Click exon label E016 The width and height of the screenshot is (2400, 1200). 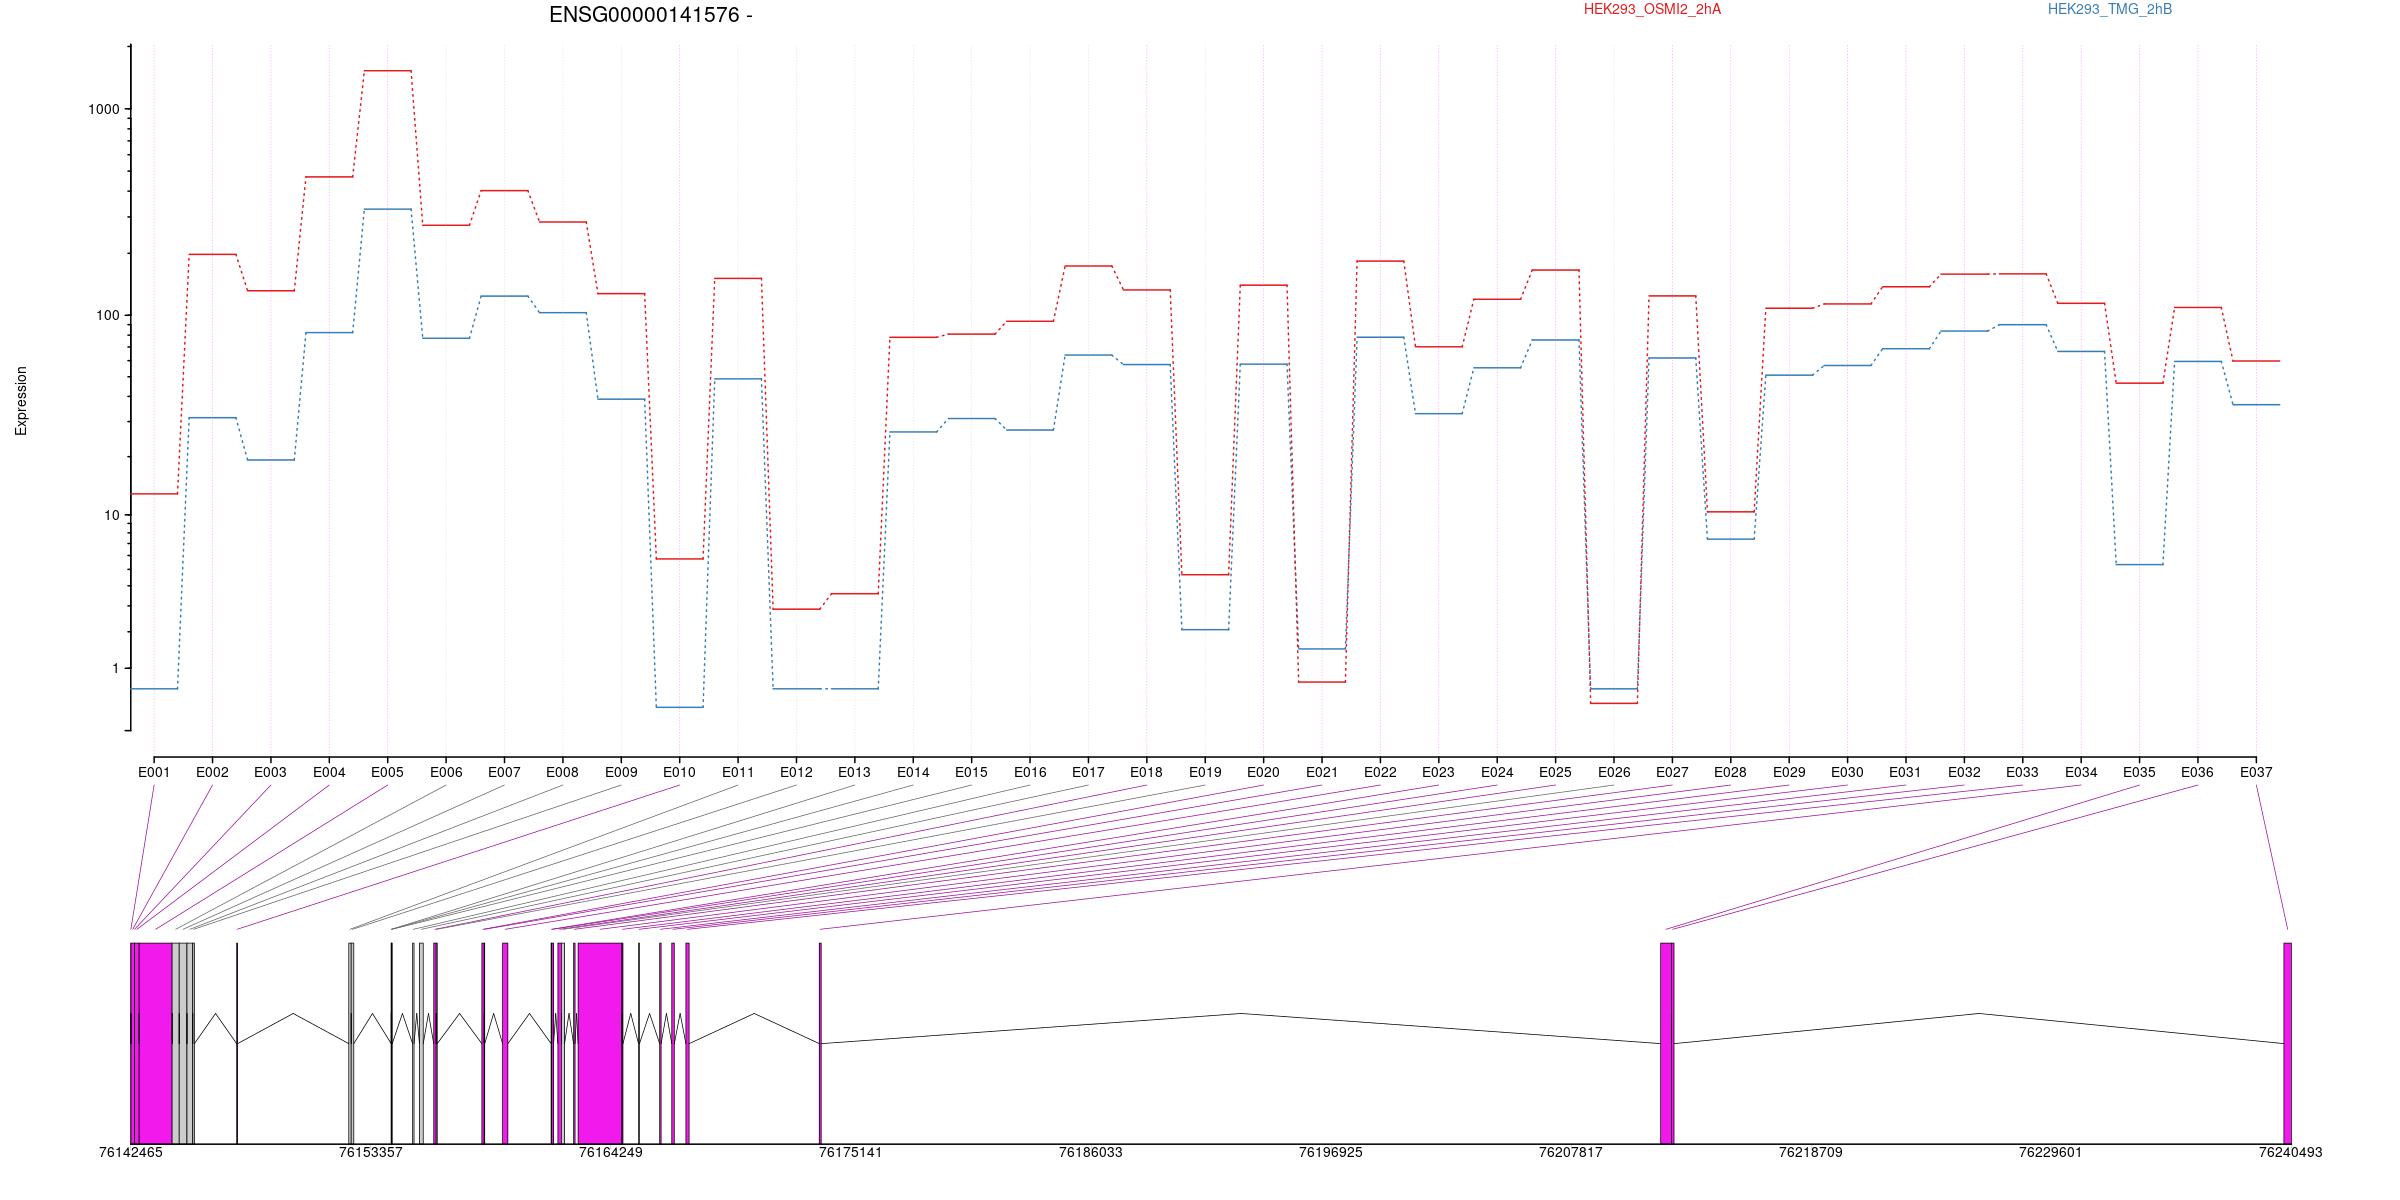[x=1030, y=773]
